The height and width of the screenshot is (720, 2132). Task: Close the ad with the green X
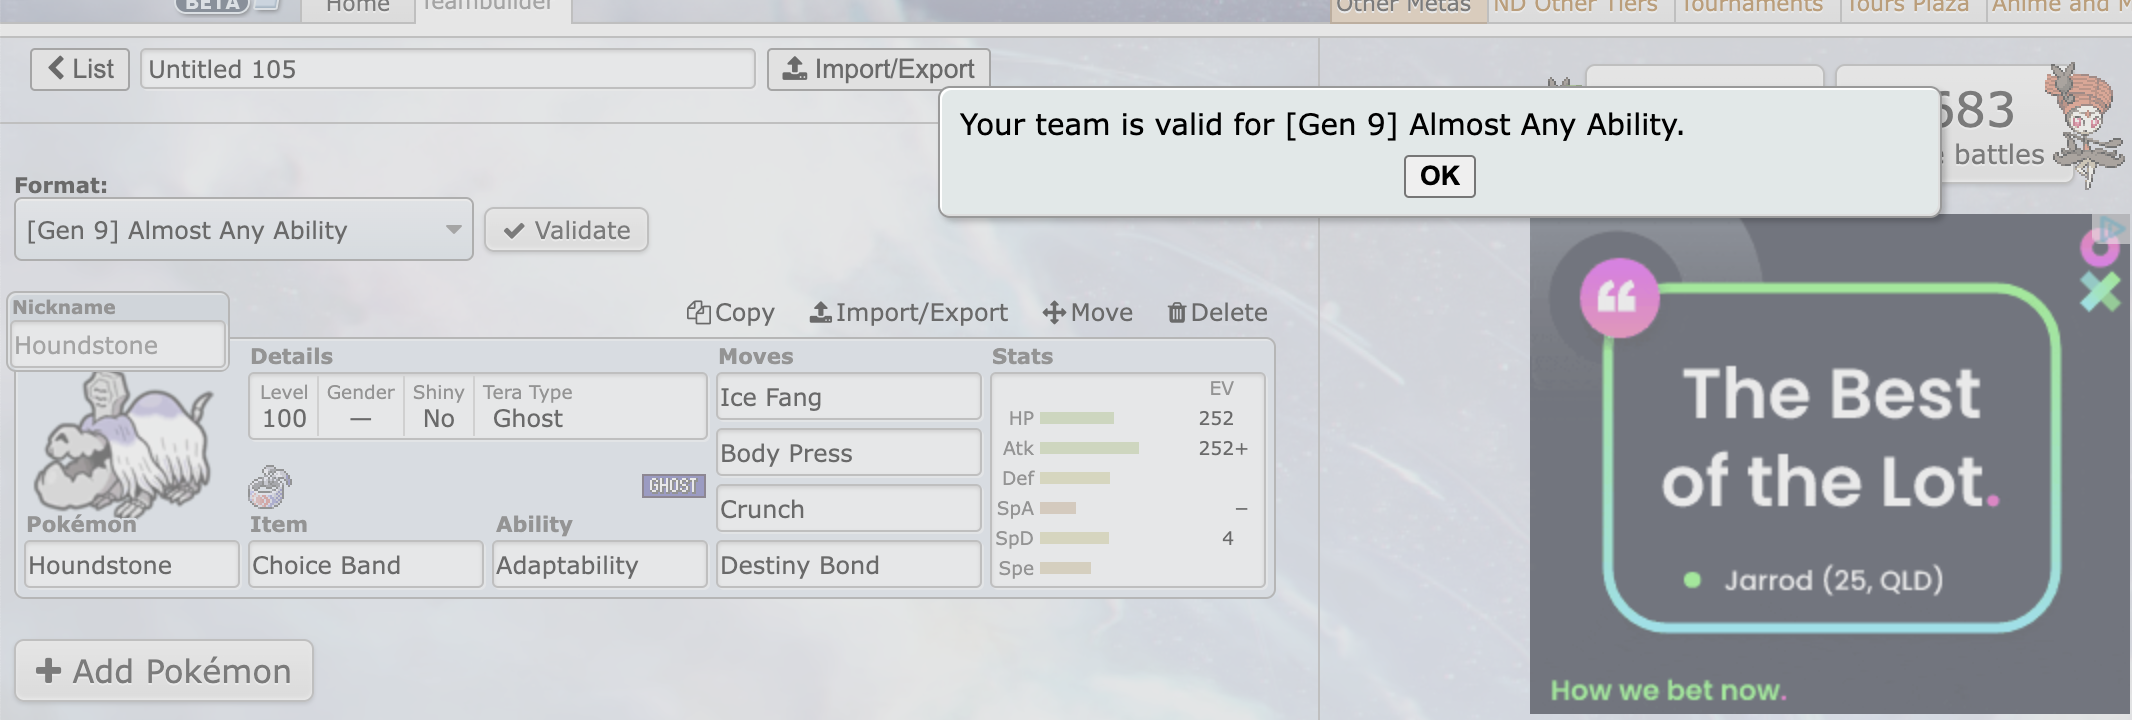2100,291
